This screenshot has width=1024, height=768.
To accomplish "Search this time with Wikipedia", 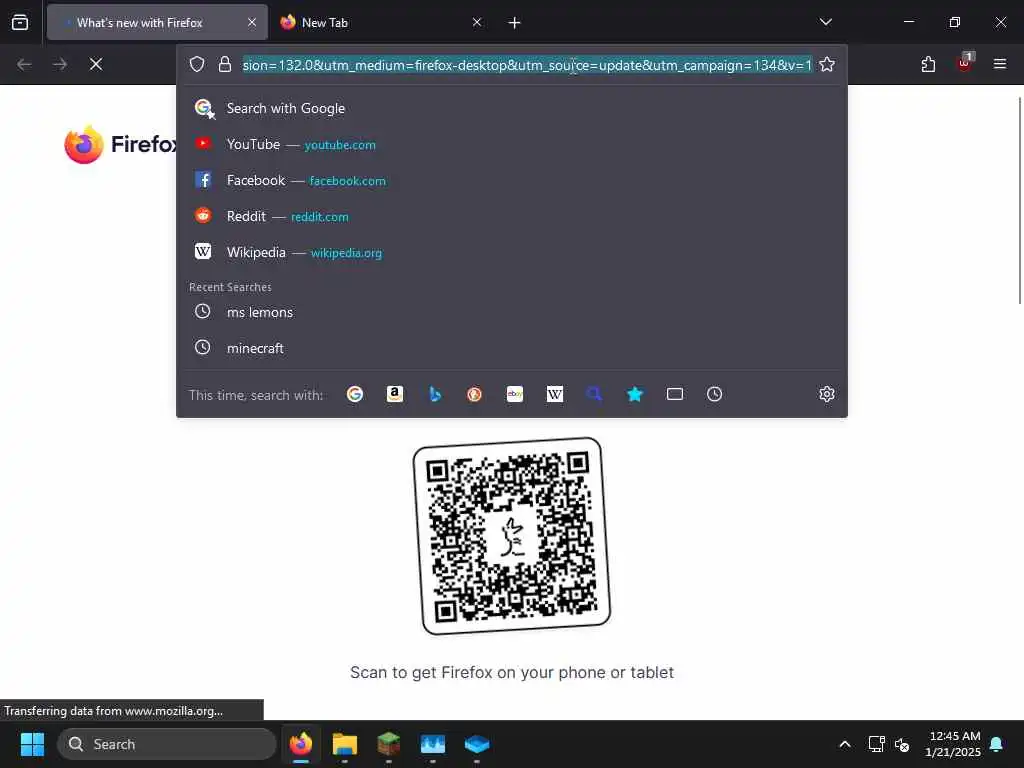I will tap(554, 394).
